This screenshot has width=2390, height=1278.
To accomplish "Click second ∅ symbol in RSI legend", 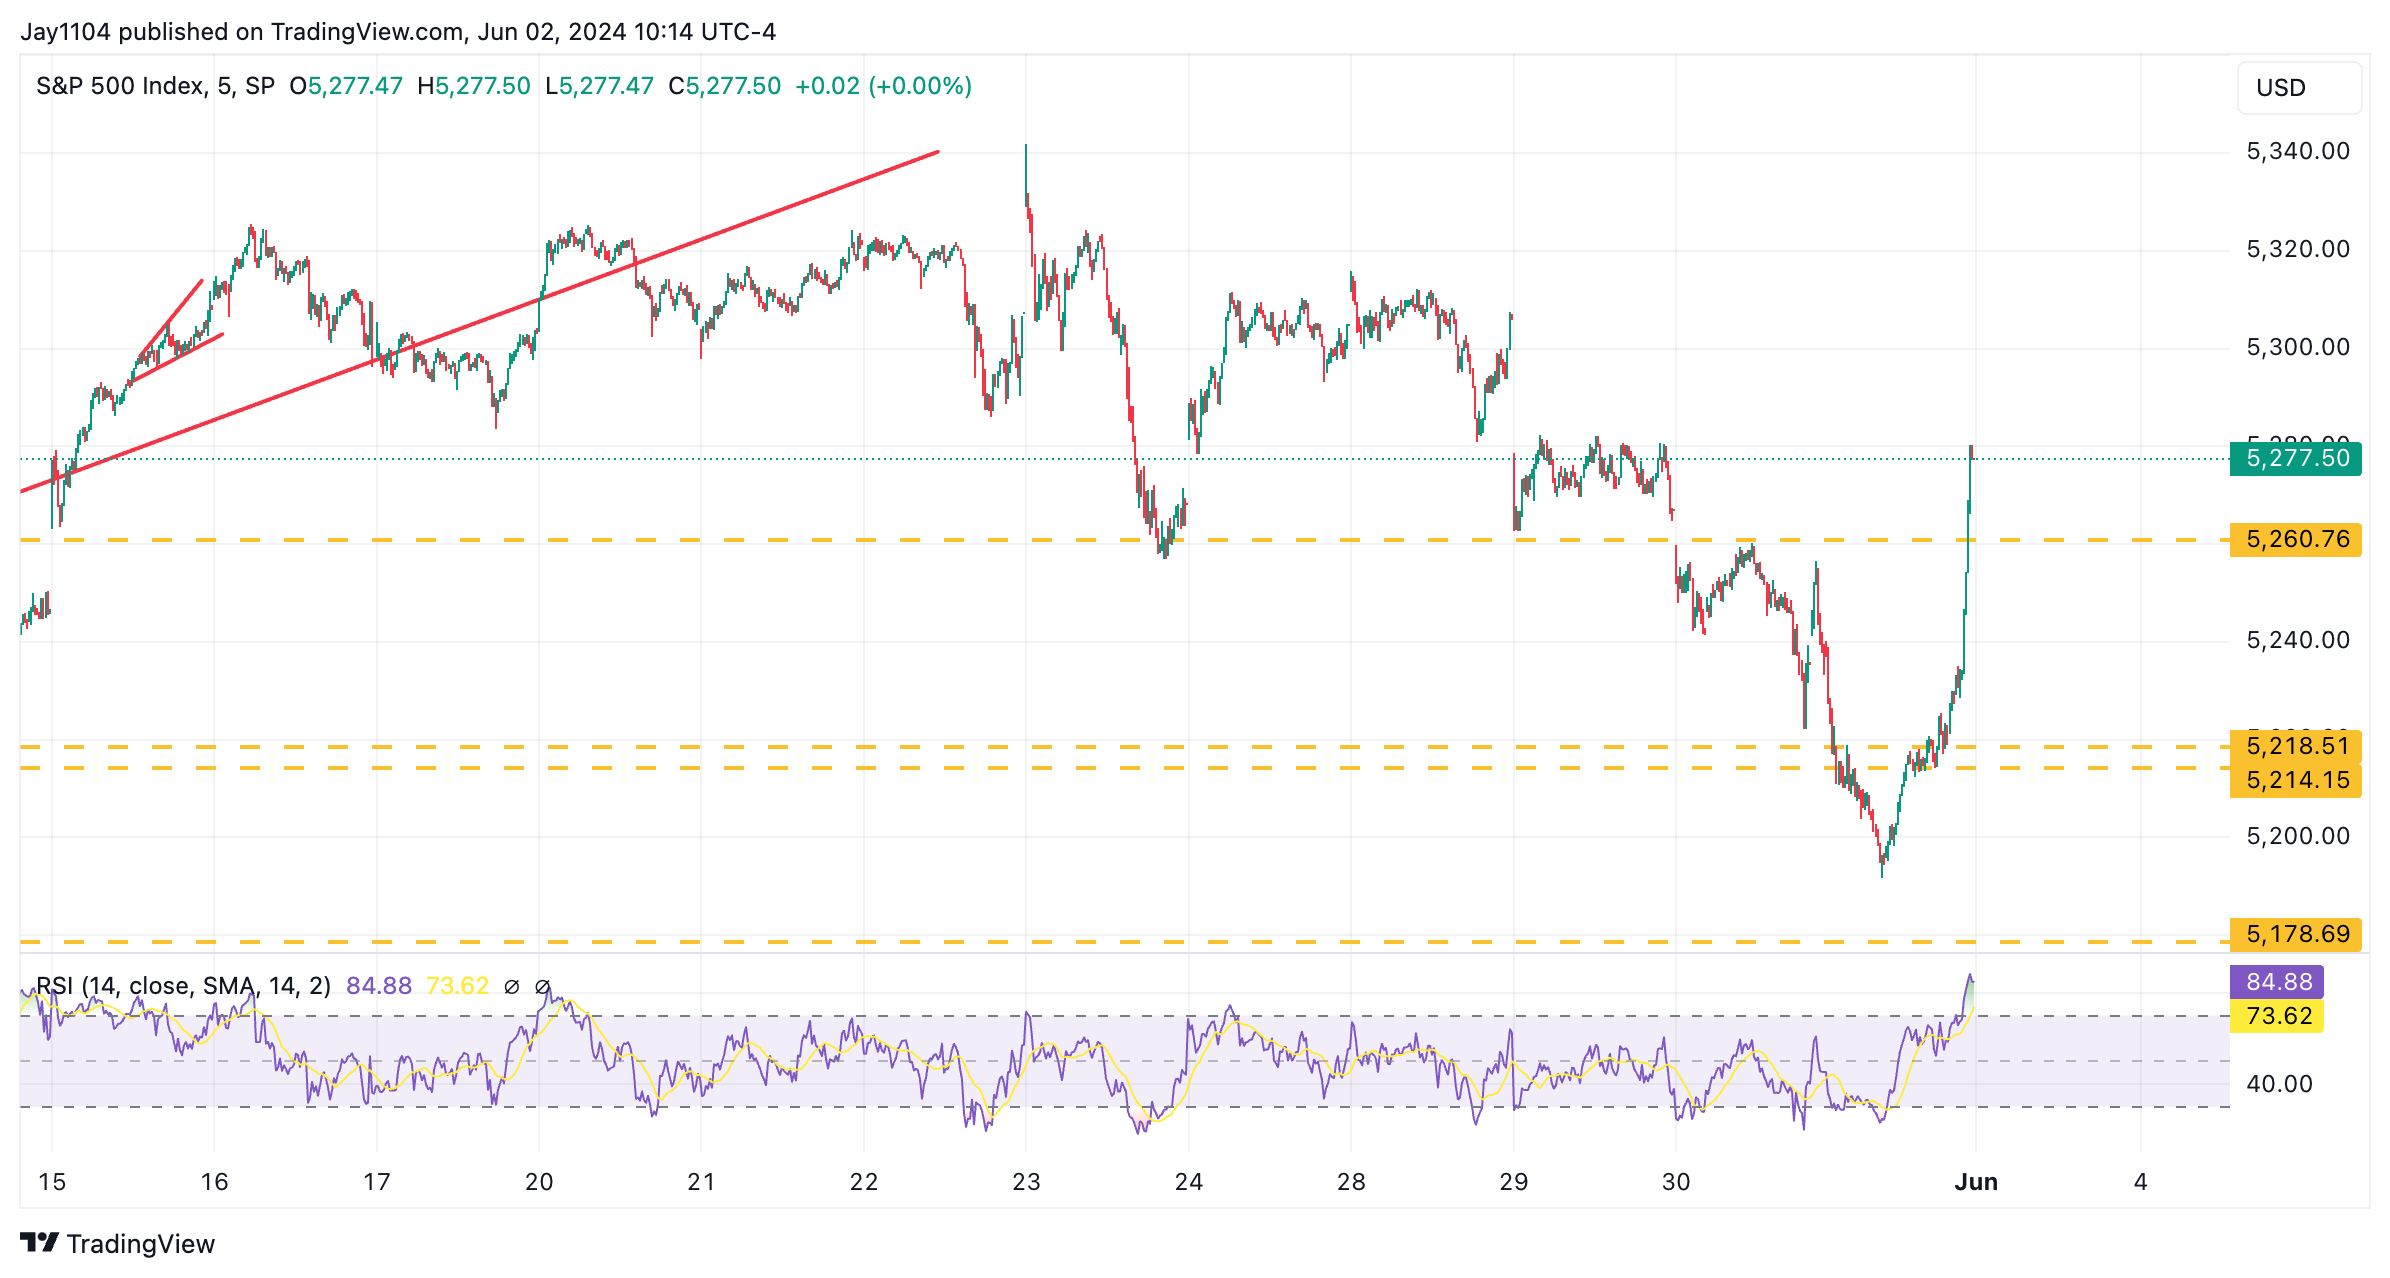I will tap(542, 987).
